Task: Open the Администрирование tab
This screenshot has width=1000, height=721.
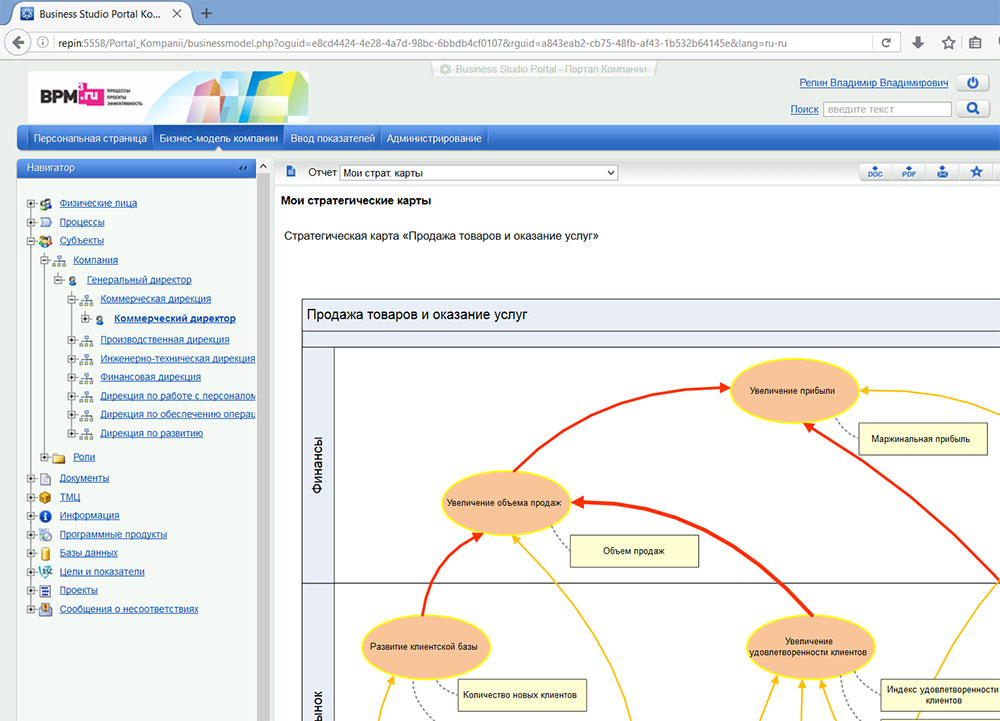Action: point(434,138)
